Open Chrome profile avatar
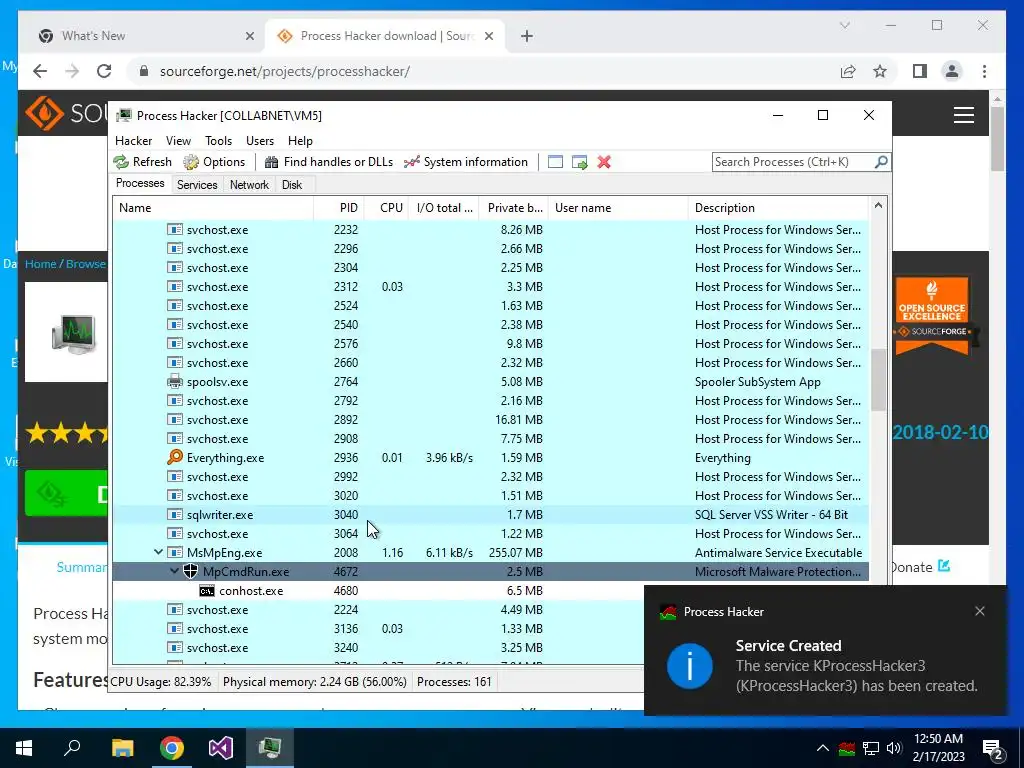Viewport: 1024px width, 768px height. click(952, 71)
